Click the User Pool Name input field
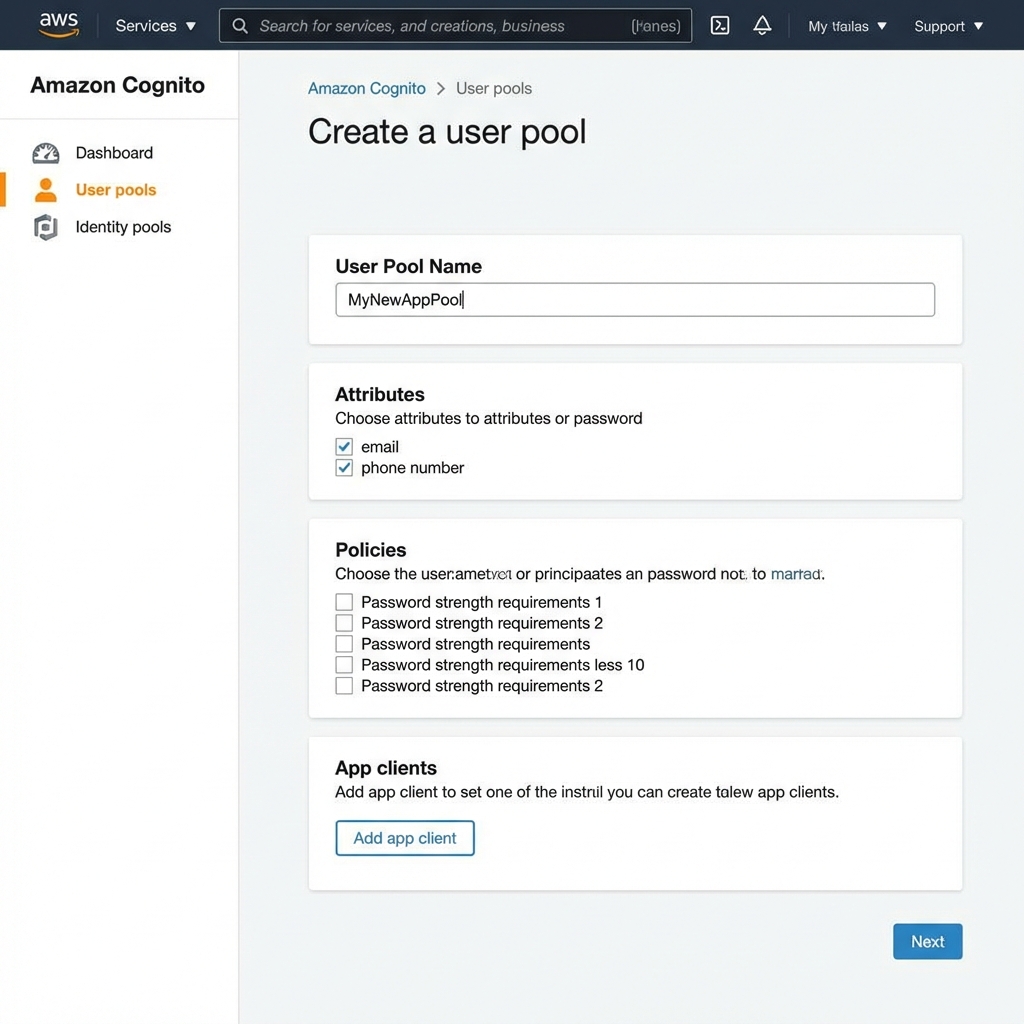The width and height of the screenshot is (1024, 1024). click(x=635, y=299)
